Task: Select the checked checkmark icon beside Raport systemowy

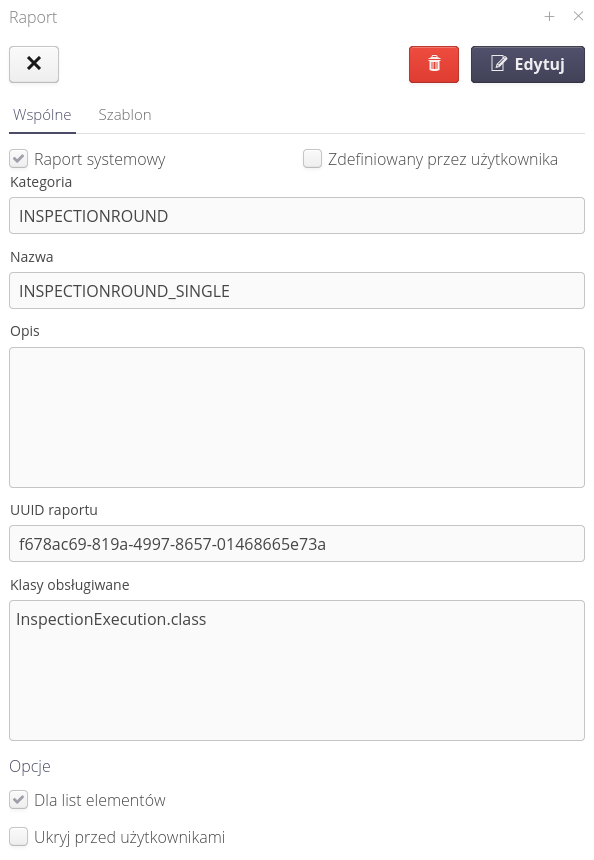Action: pos(19,158)
